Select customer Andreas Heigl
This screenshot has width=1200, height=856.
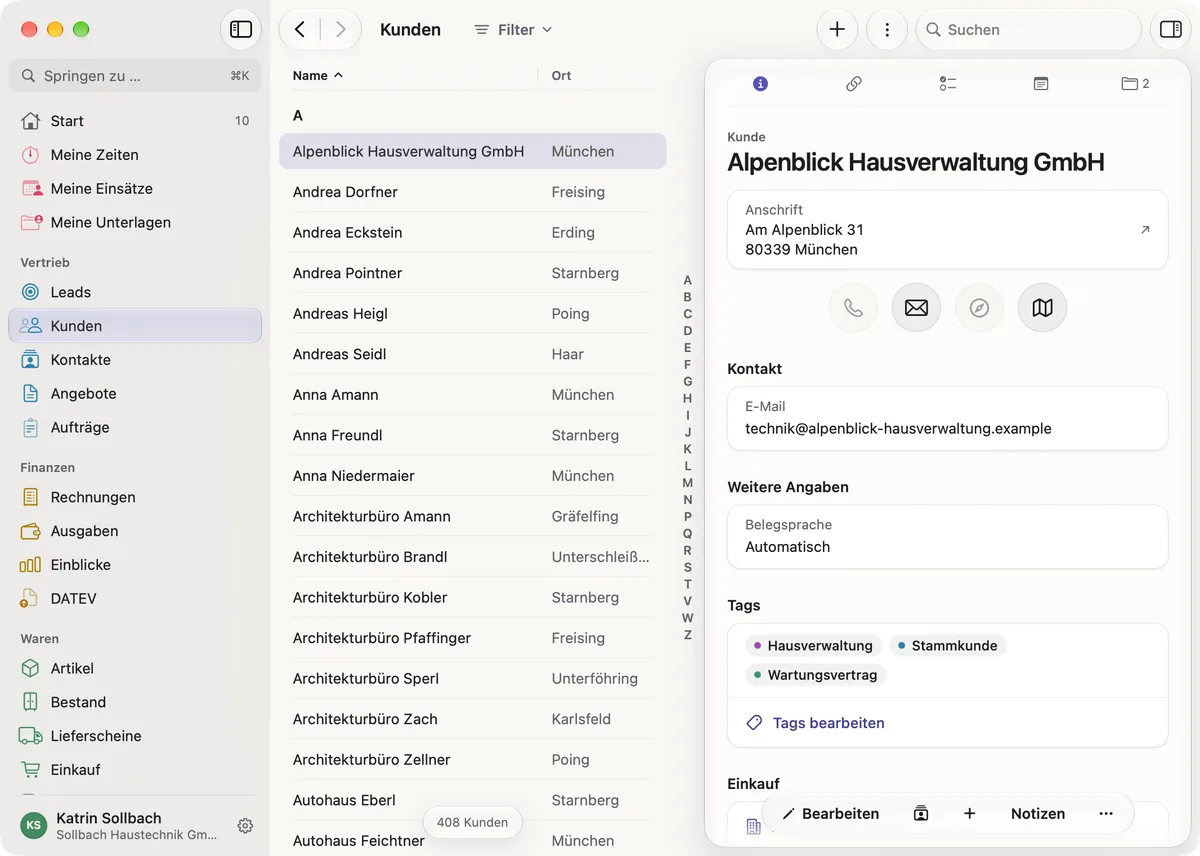tap(472, 314)
